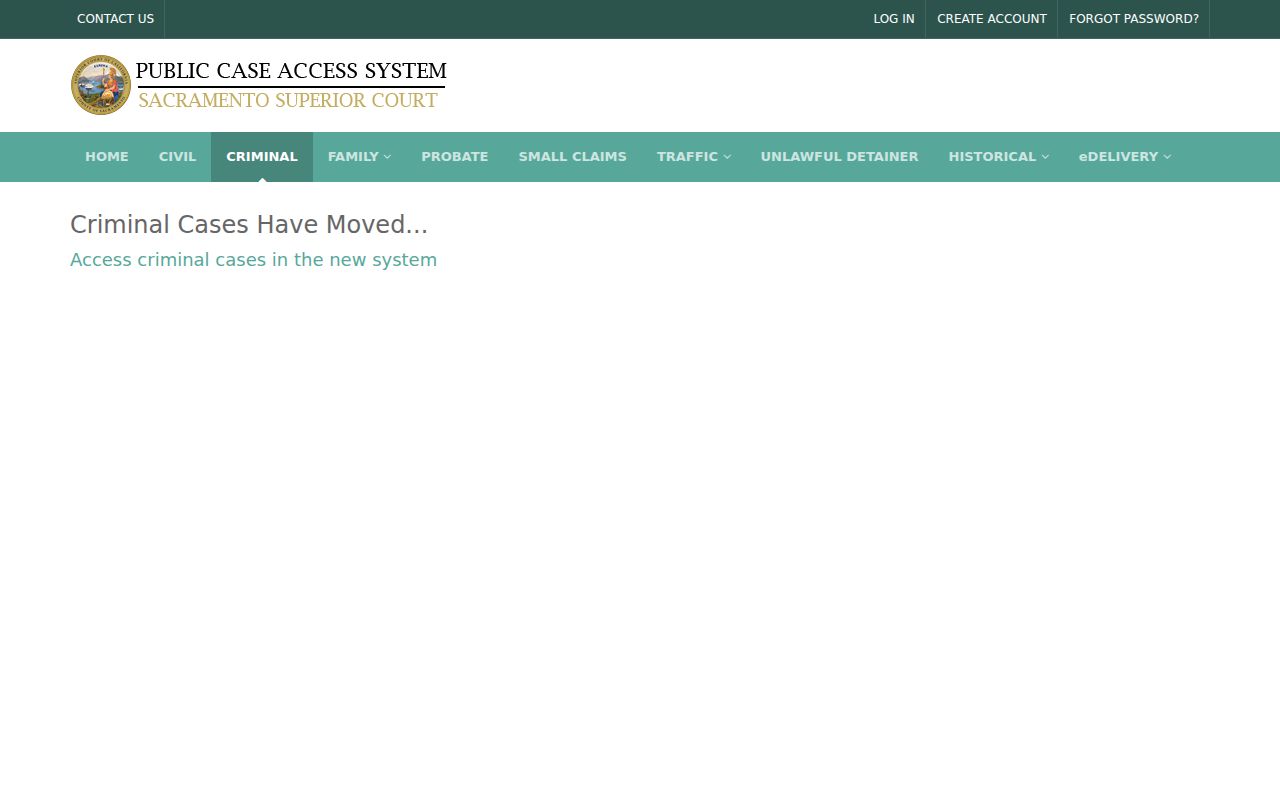Open the eDelivery dropdown menu
The image size is (1280, 800).
tap(1125, 157)
